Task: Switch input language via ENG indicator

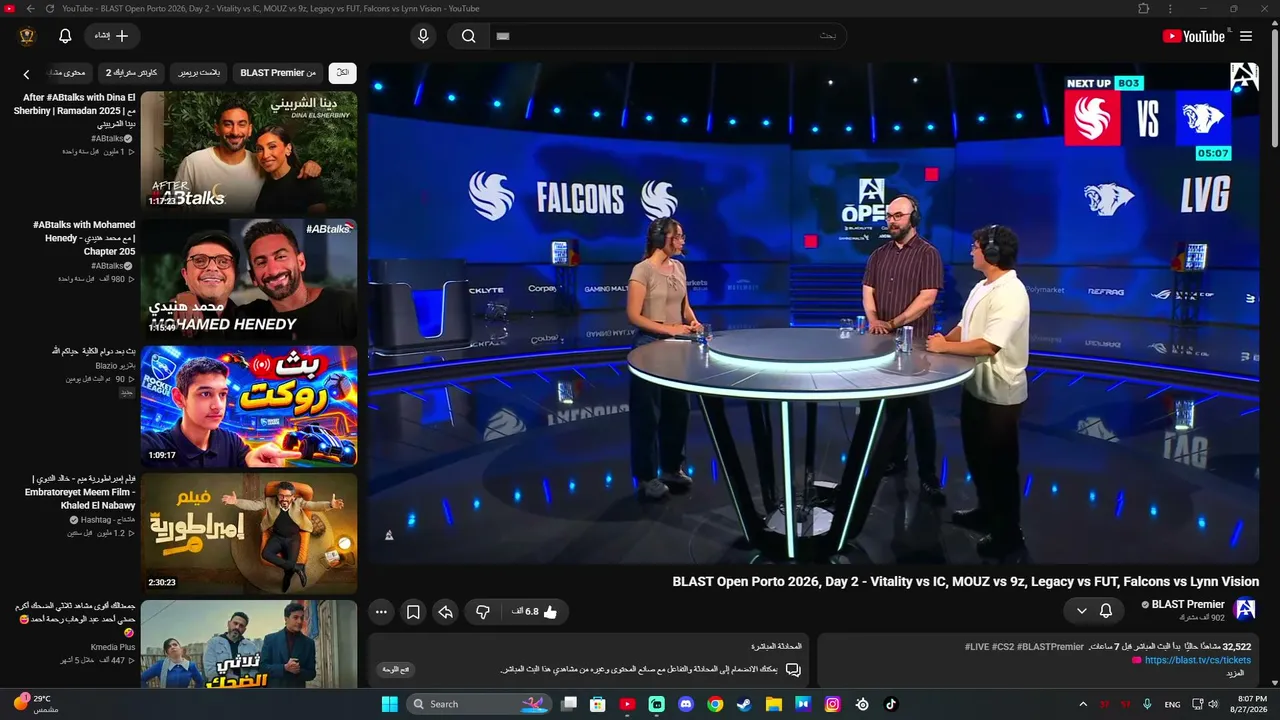Action: click(x=1172, y=704)
